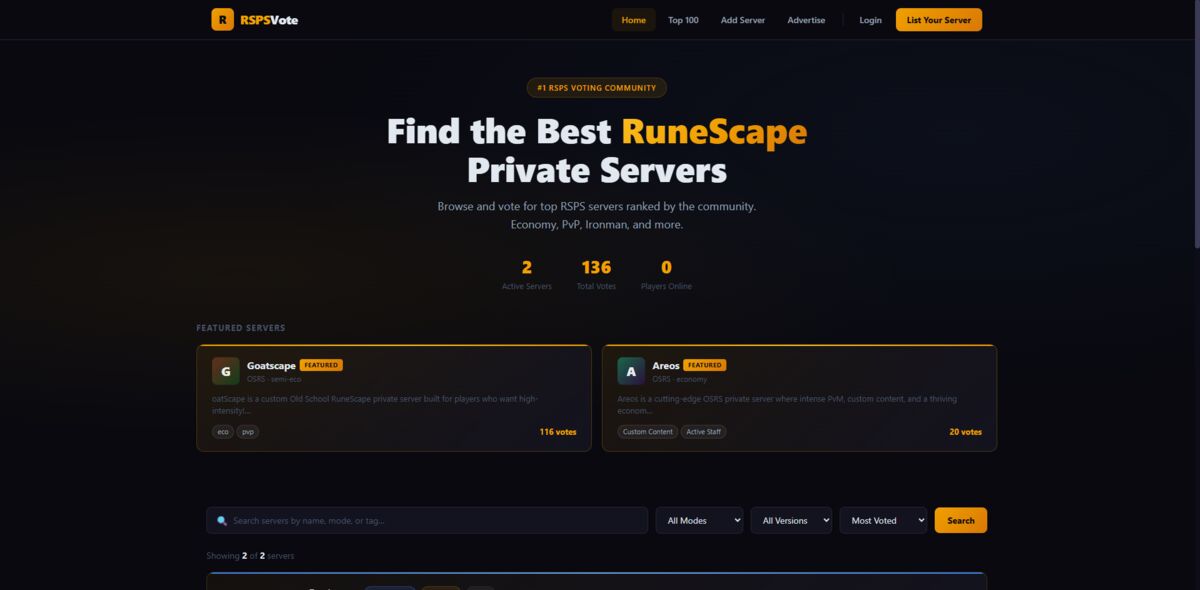This screenshot has width=1200, height=590.
Task: Click the #1 RSPS Voting Community badge
Action: pos(596,87)
